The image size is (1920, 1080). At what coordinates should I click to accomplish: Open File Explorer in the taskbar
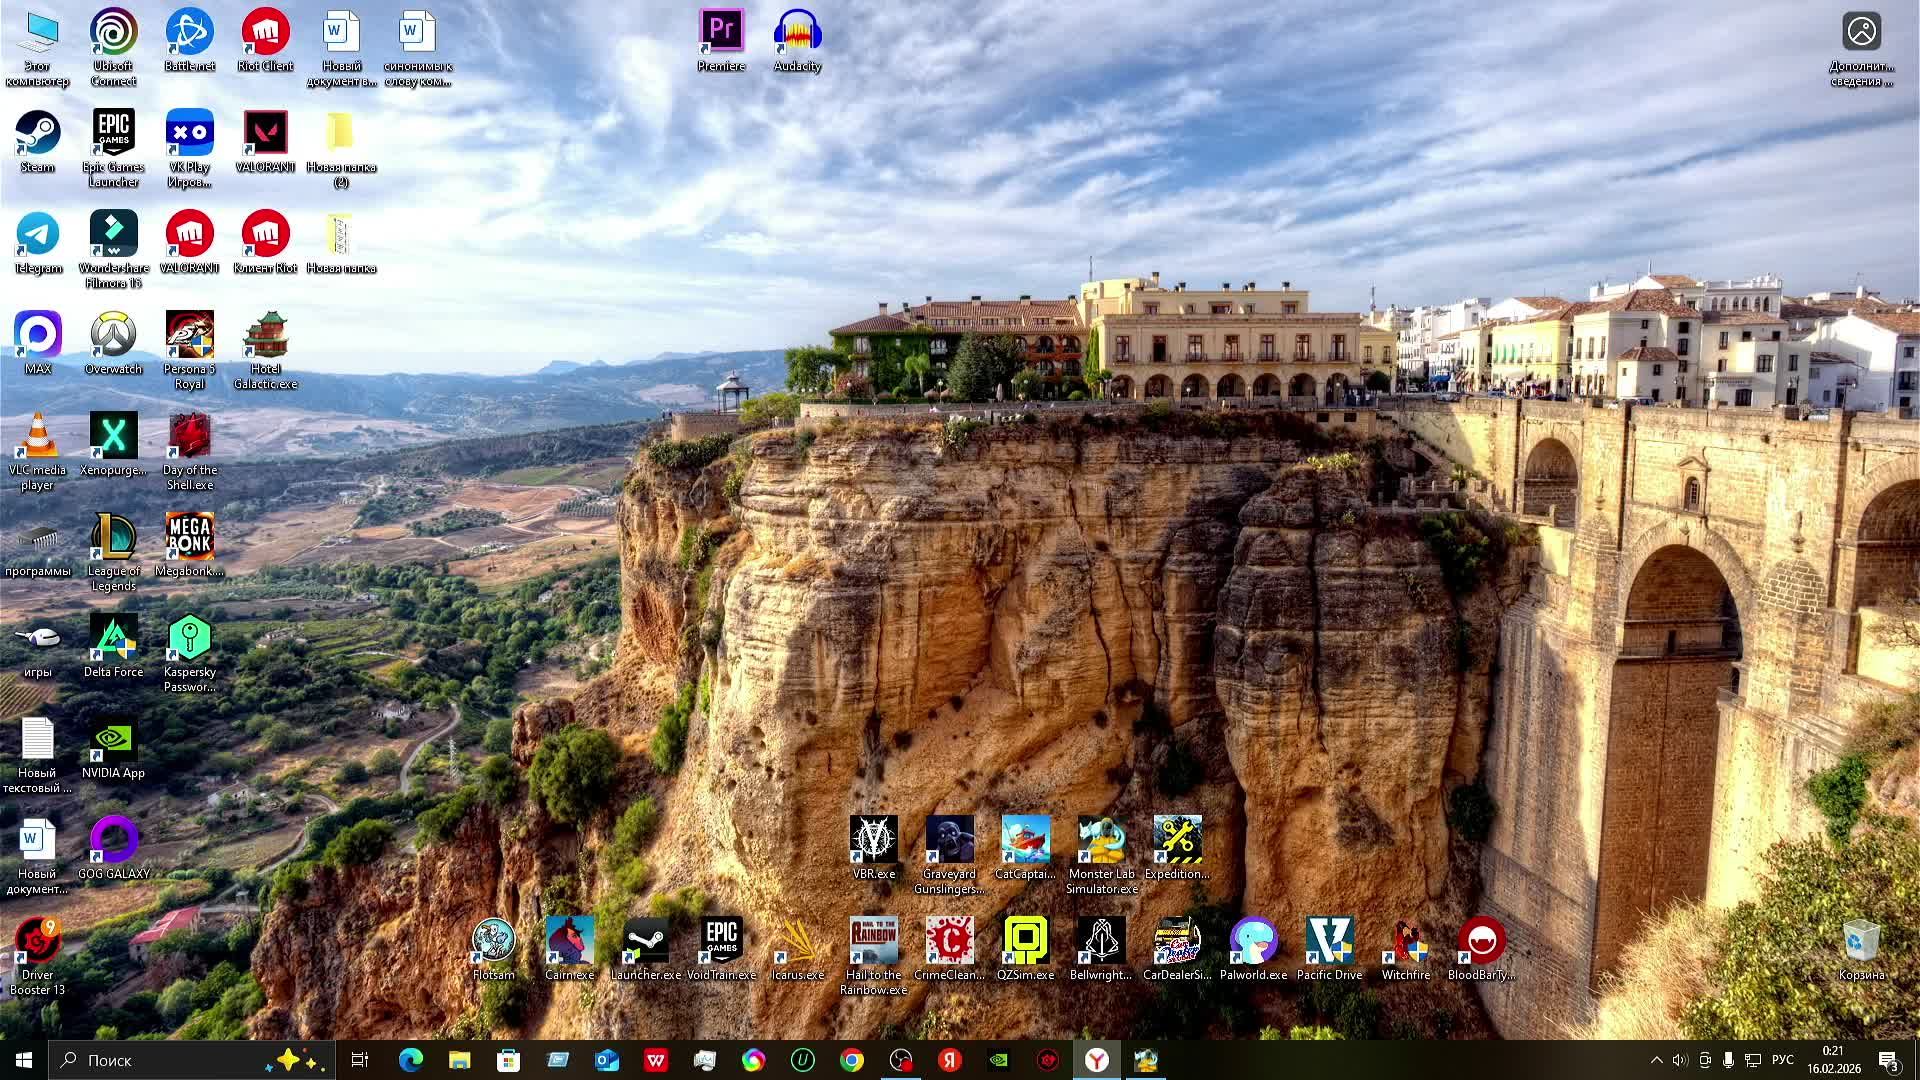(x=459, y=1060)
